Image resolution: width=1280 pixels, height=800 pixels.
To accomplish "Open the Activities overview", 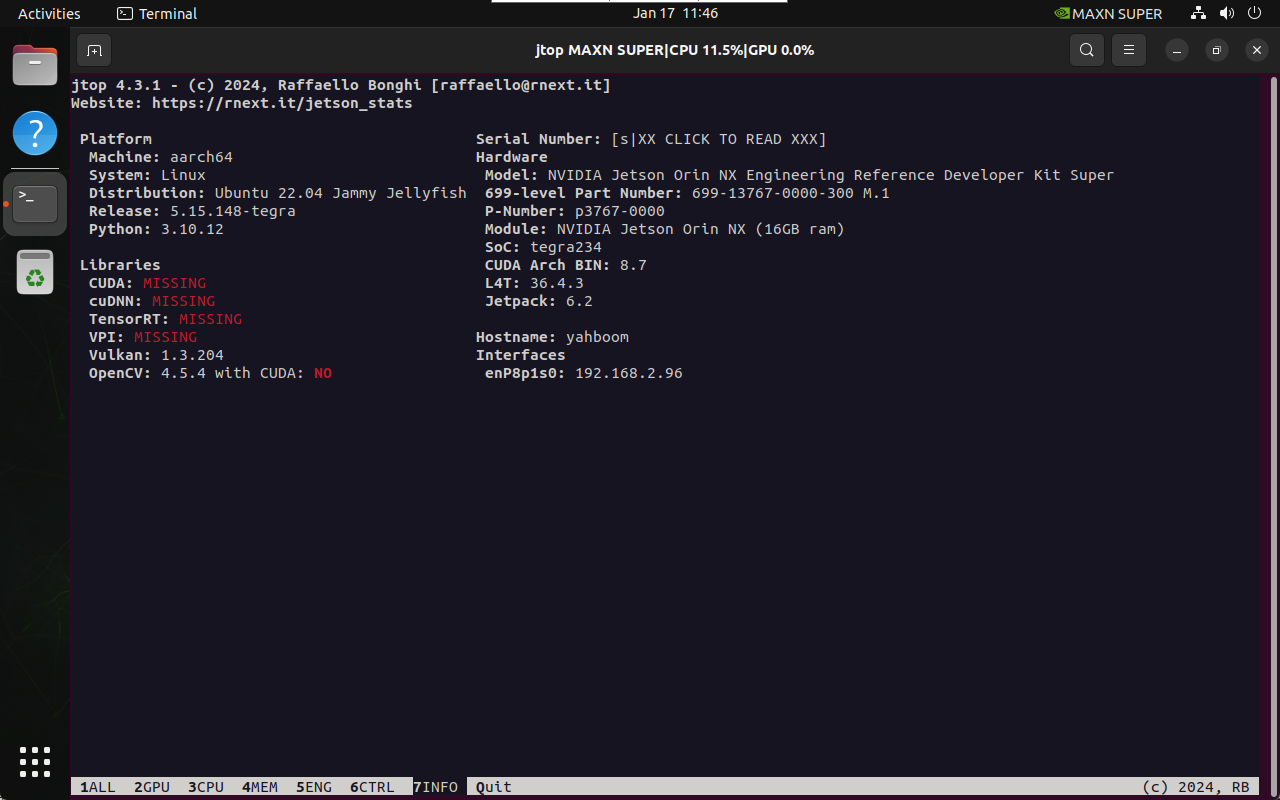I will [x=49, y=14].
